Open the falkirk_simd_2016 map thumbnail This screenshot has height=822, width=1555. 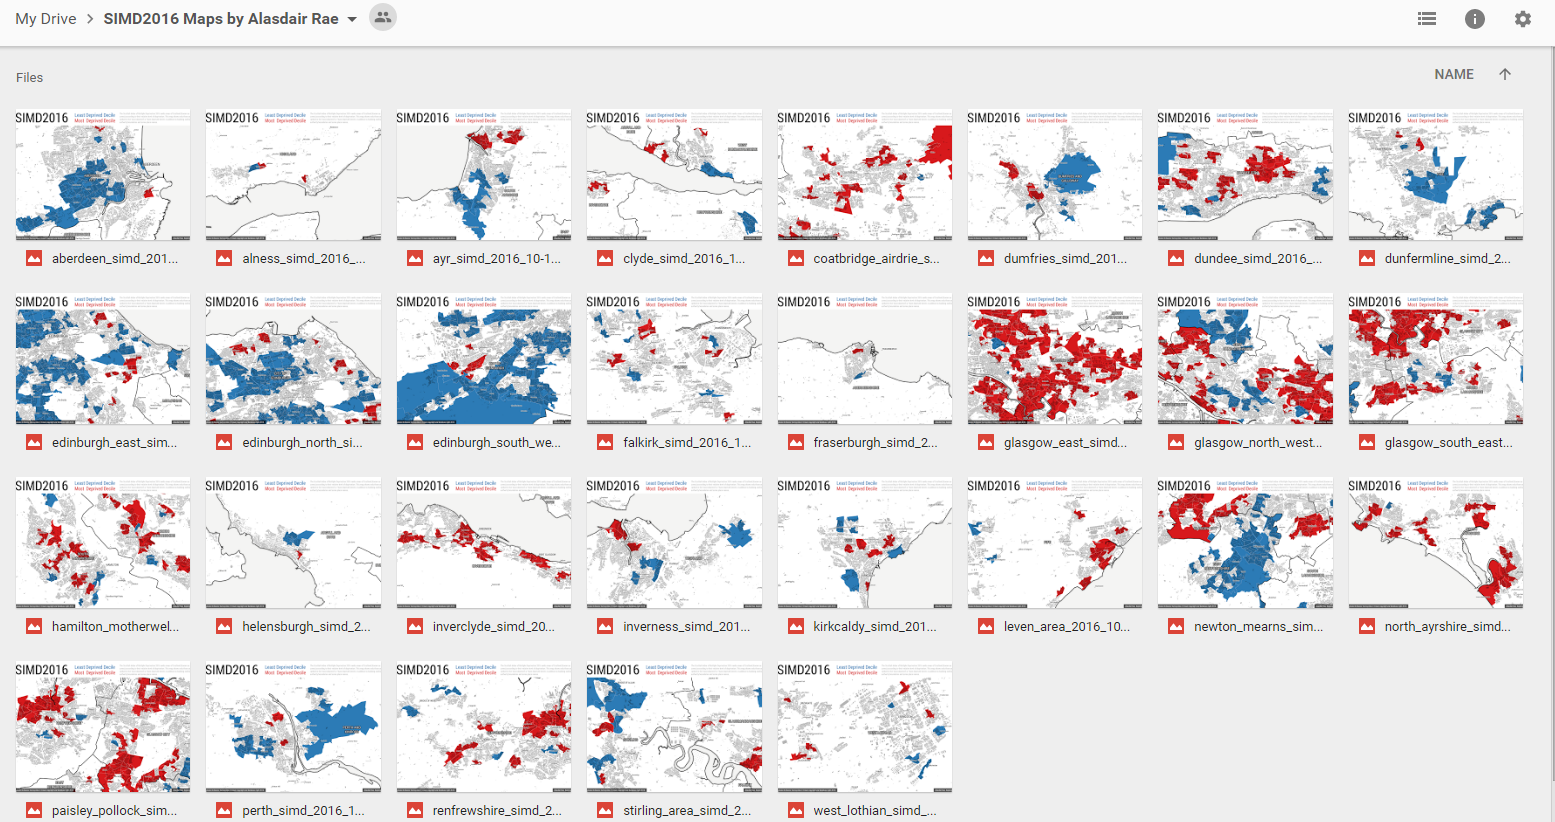(x=674, y=358)
